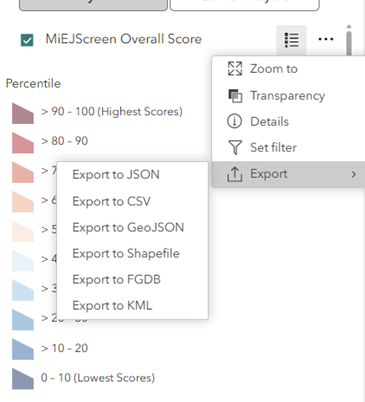Click the '0 - 10 (Lowest Scores)' label
Screen dimensions: 365x402
[98, 378]
